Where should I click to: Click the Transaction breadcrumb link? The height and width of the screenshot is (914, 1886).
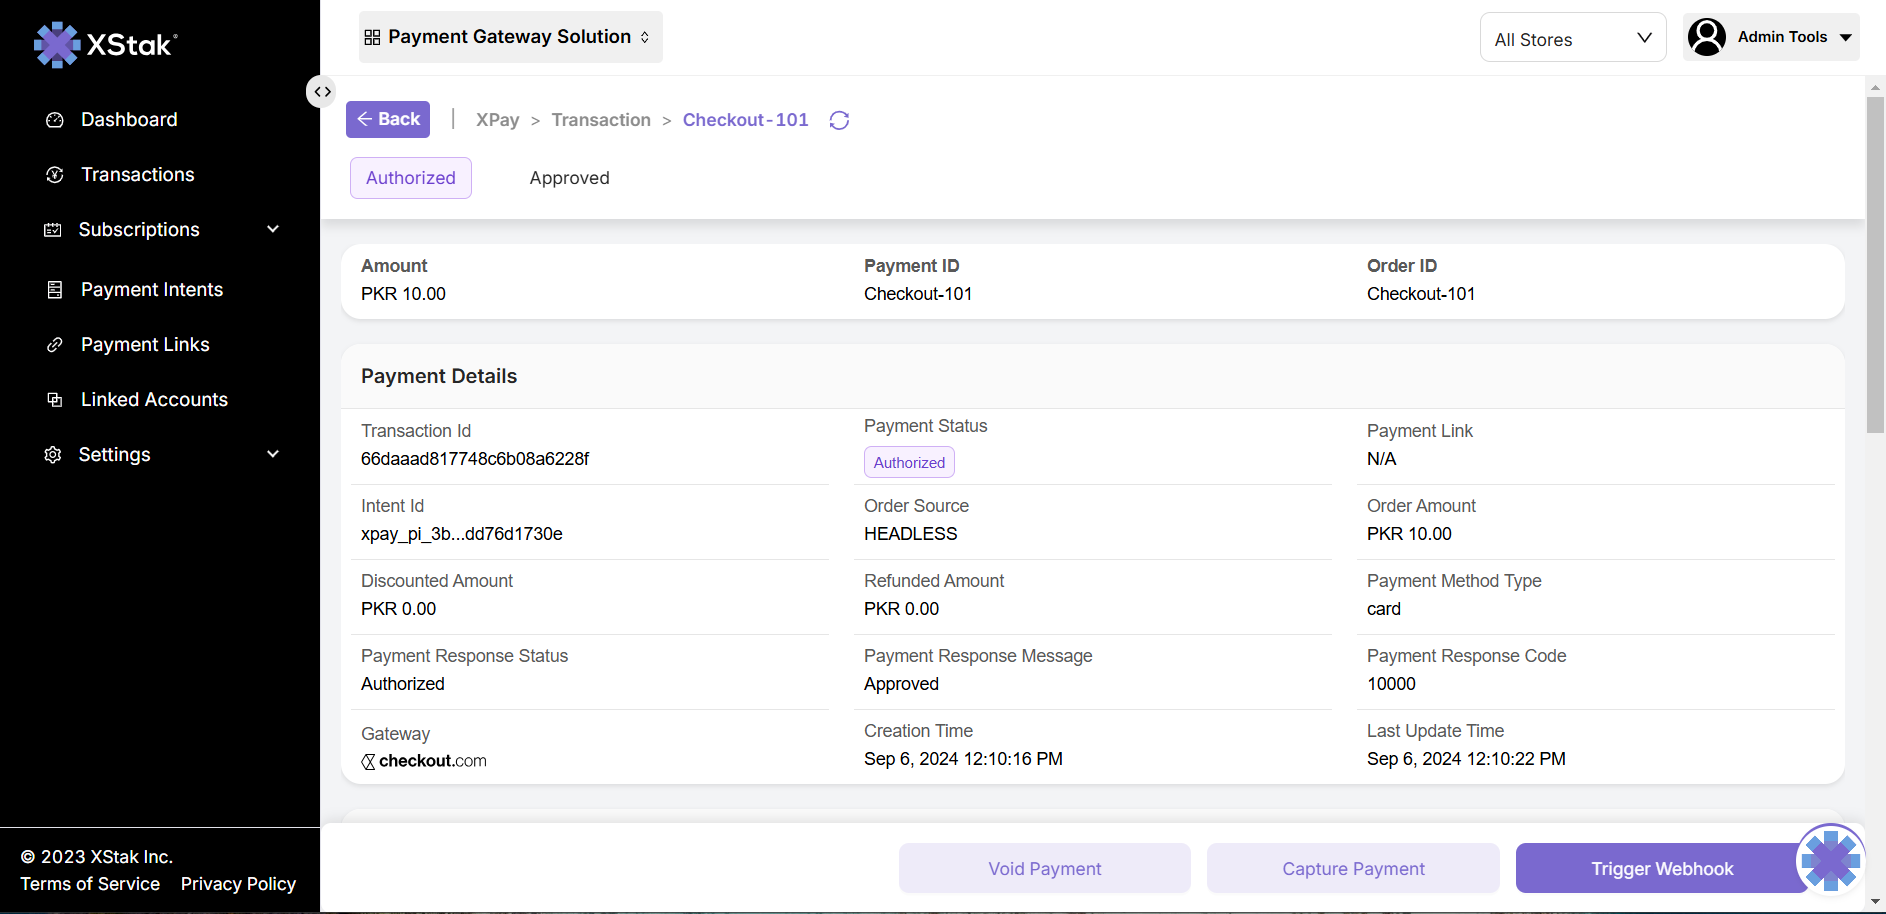point(601,120)
